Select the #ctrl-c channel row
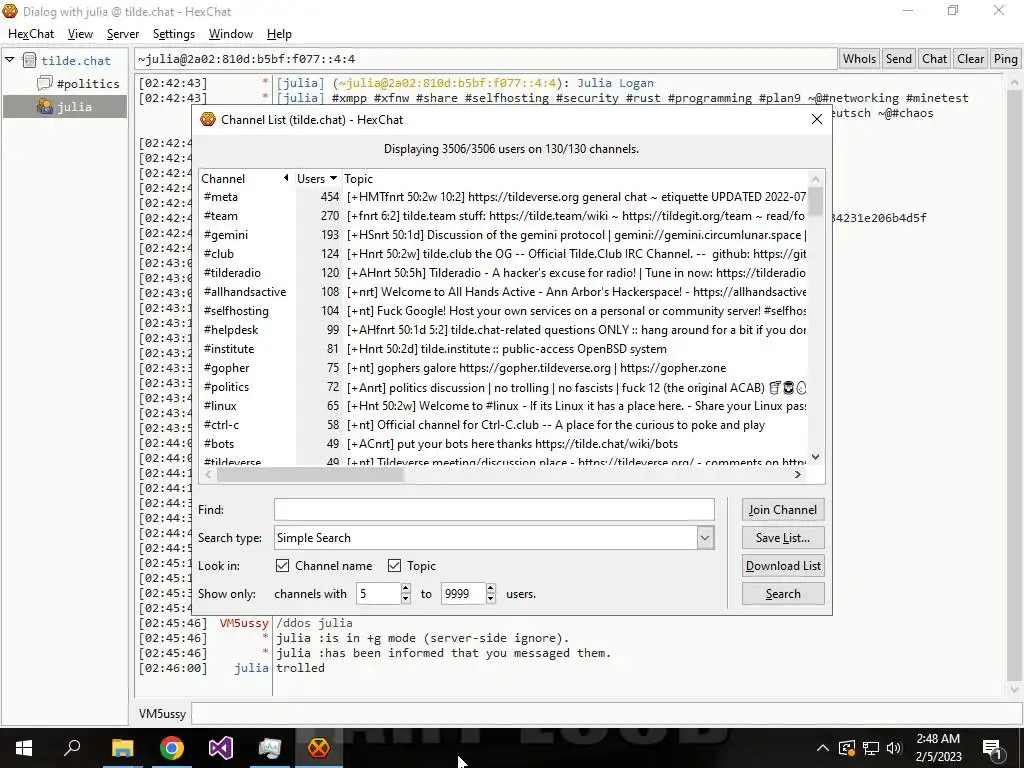The width and height of the screenshot is (1024, 768). tap(504, 424)
